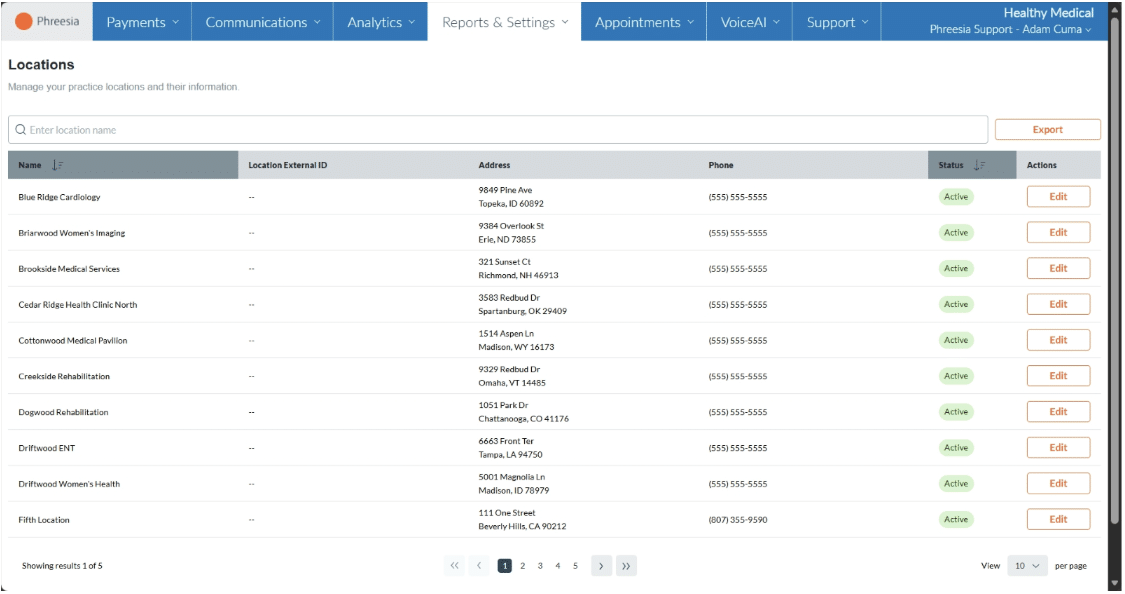Edit Blue Ridge Cardiology location
The width and height of the screenshot is (1125, 594).
click(x=1058, y=197)
